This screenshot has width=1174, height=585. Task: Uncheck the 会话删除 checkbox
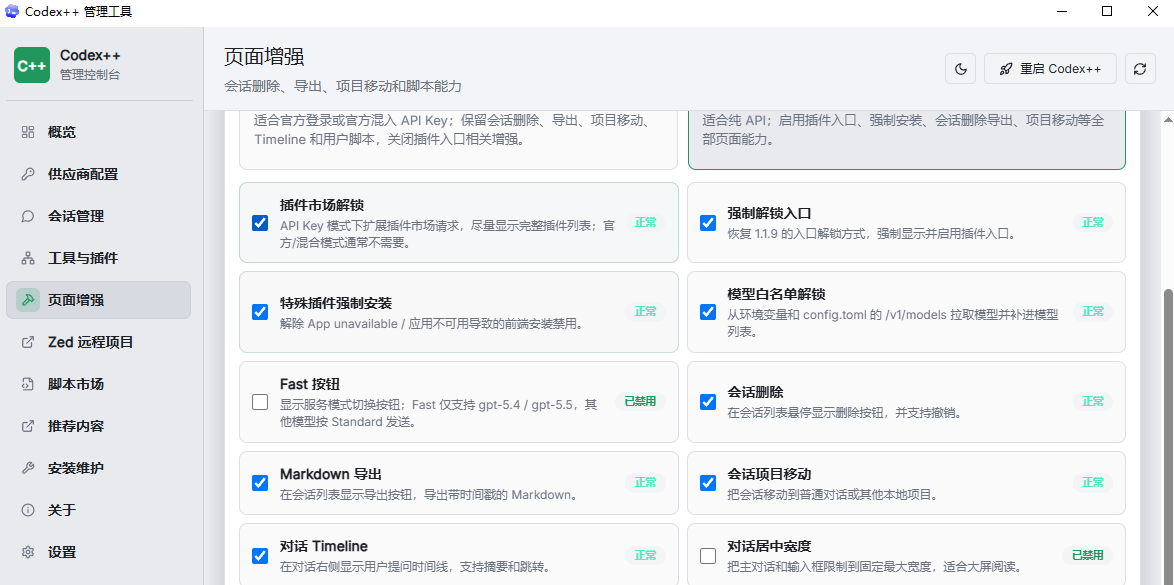pyautogui.click(x=708, y=402)
